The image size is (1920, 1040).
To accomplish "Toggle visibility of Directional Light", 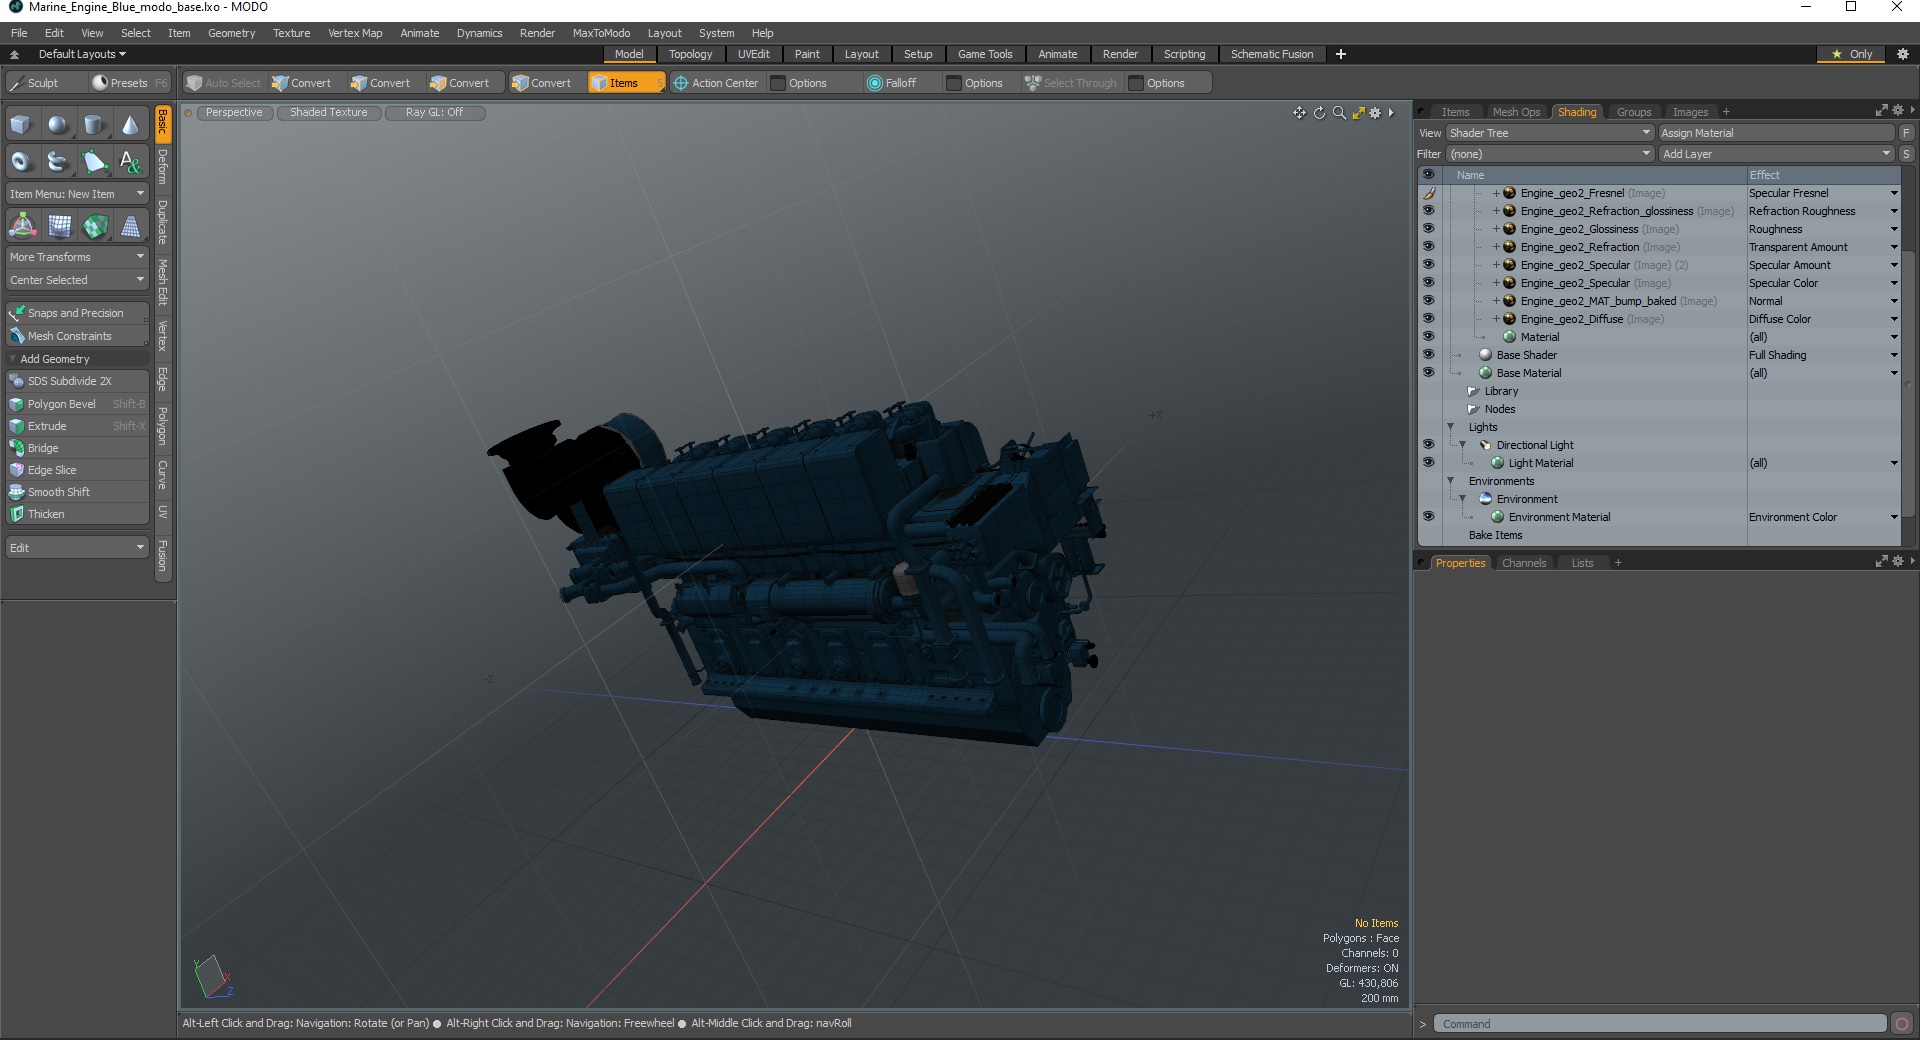I will coord(1428,445).
